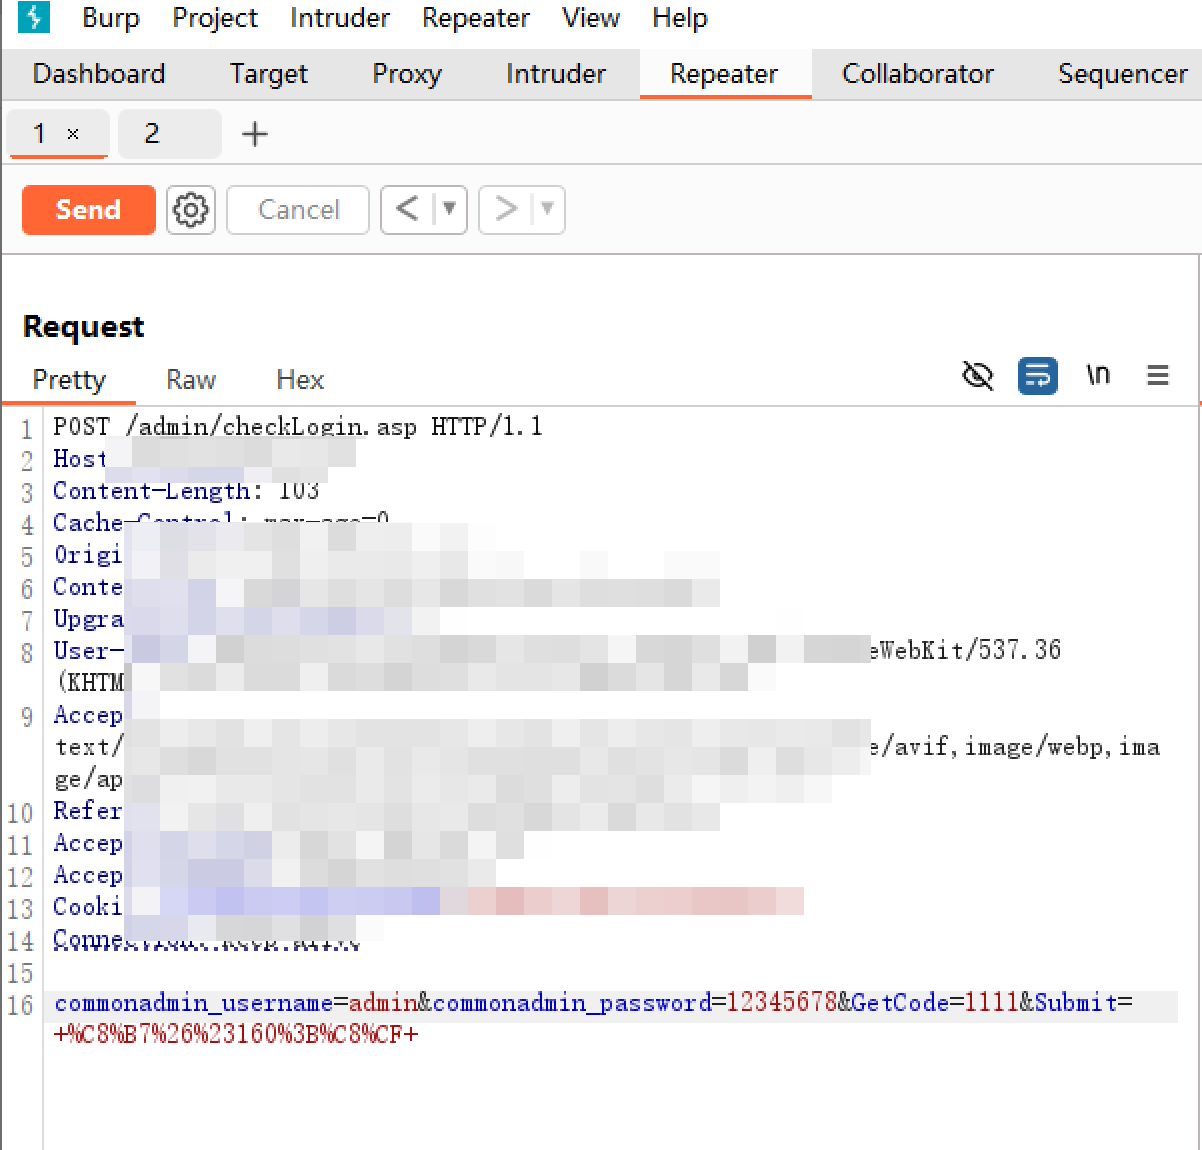1202x1150 pixels.
Task: Toggle non-printable characters display (\n)
Action: coord(1098,376)
